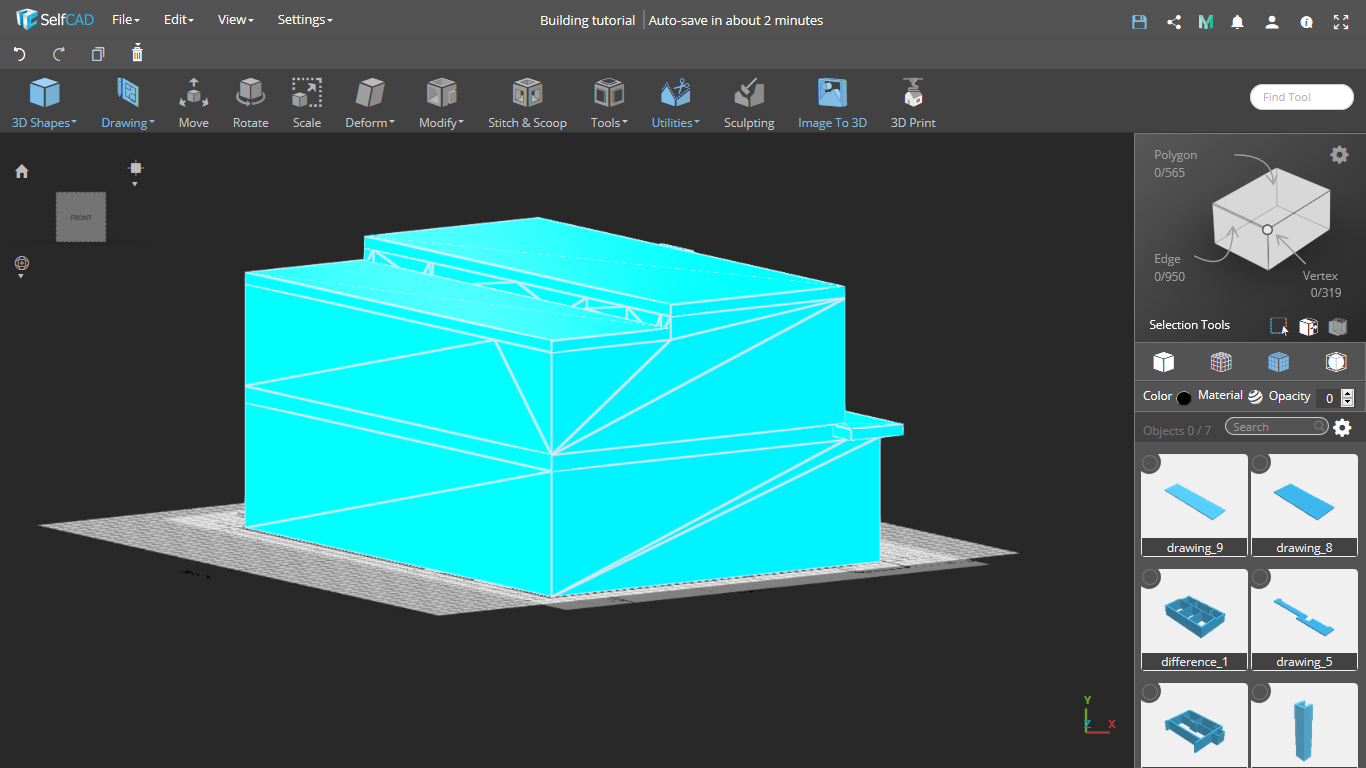Select the Move tool
The width and height of the screenshot is (1366, 768).
tap(194, 104)
